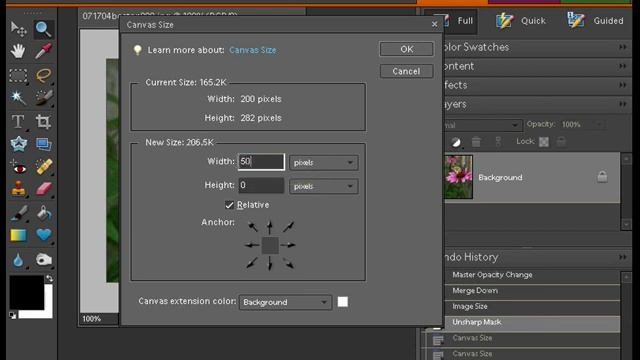
Task: Open the Width units pixels dropdown
Action: point(324,162)
